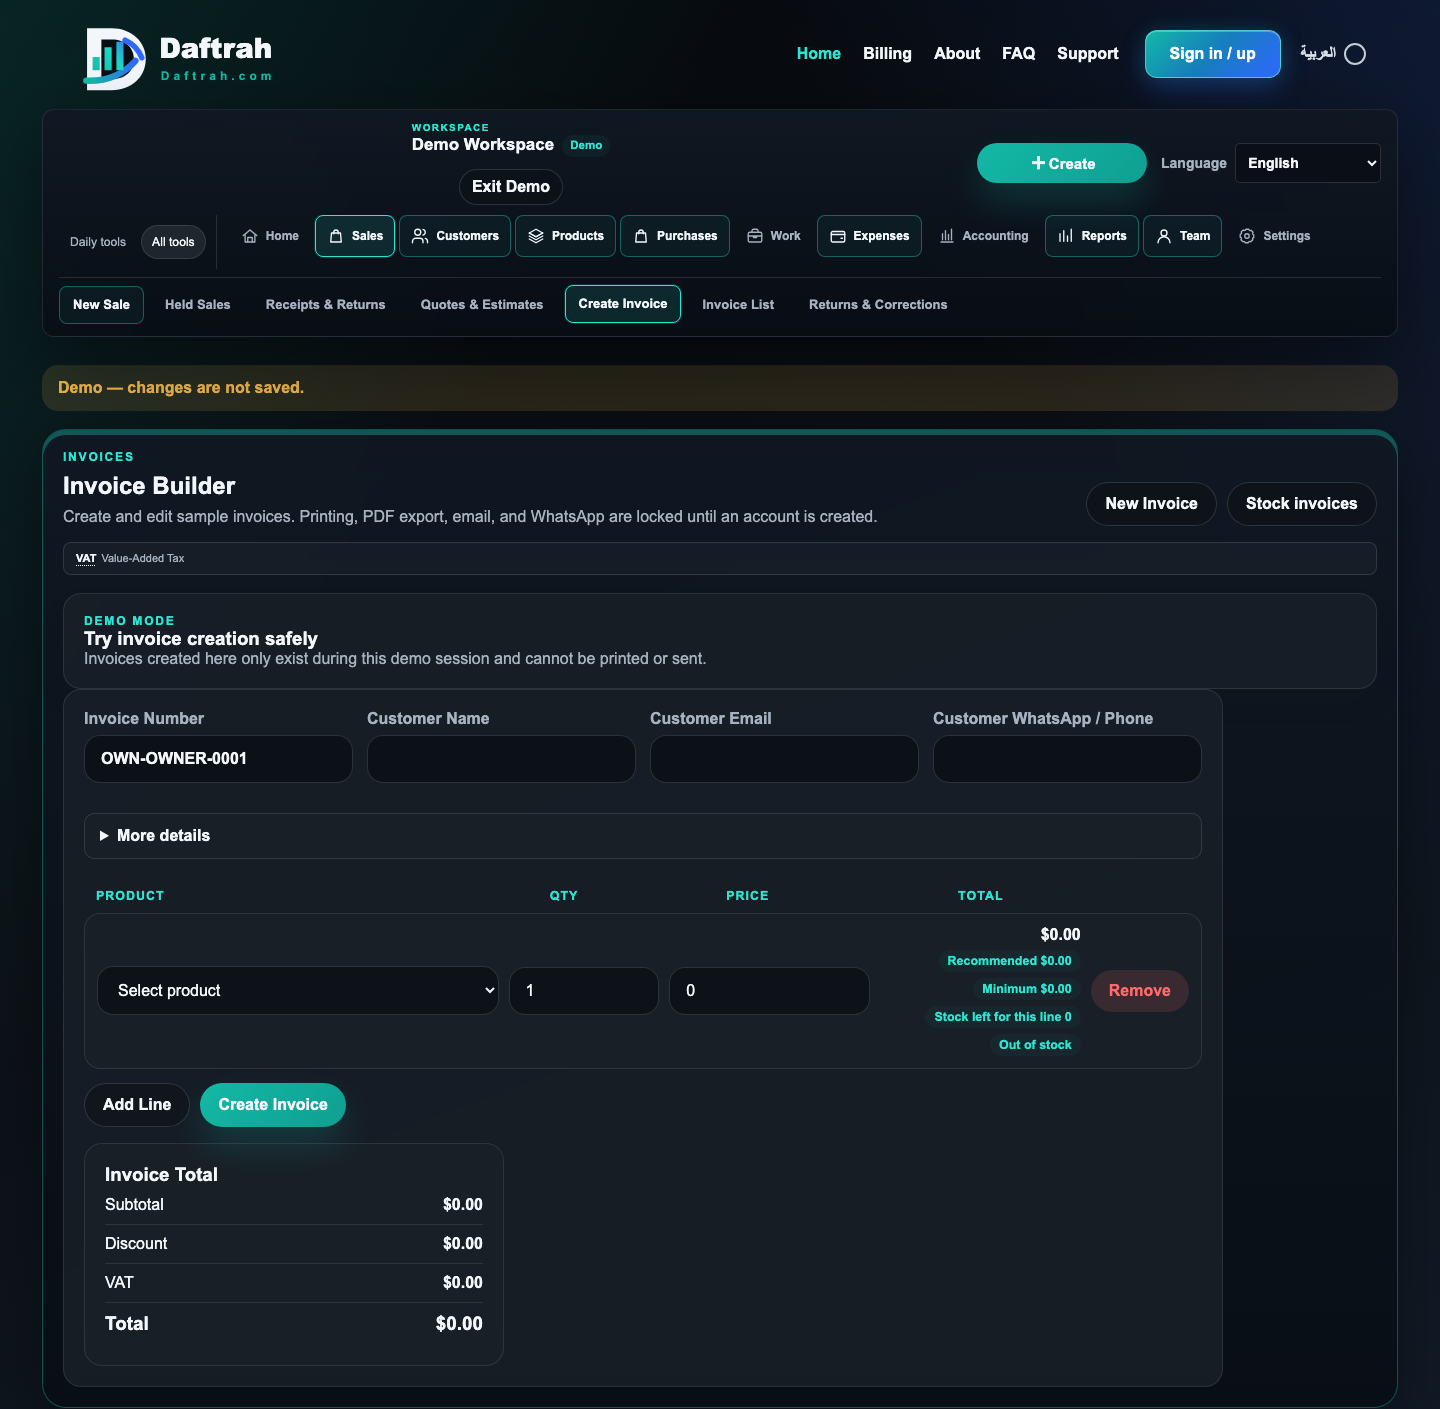Click the Products layers icon
Image resolution: width=1440 pixels, height=1409 pixels.
(536, 236)
